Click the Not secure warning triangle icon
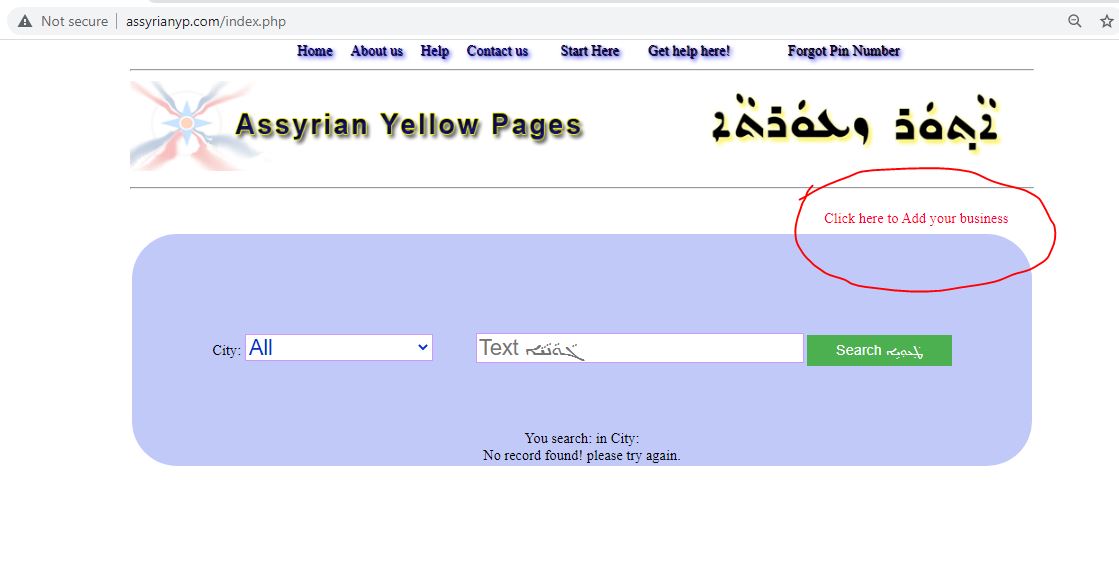 coord(25,21)
